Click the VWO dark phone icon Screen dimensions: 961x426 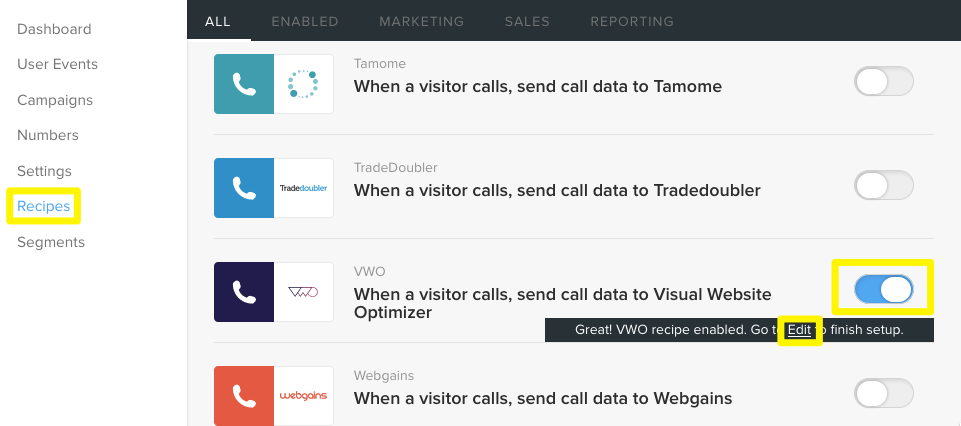click(244, 292)
